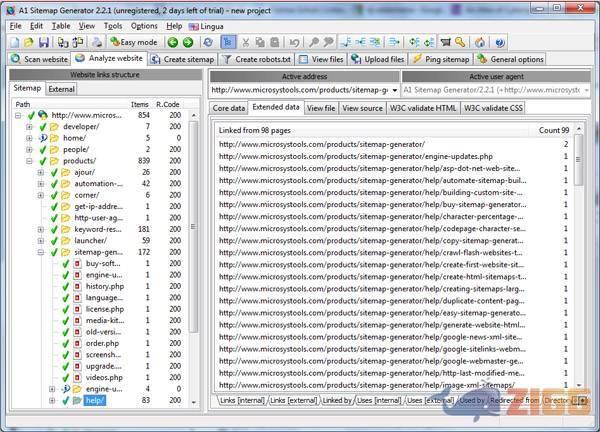
Task: Click the green Forward arrow
Action: (188, 42)
